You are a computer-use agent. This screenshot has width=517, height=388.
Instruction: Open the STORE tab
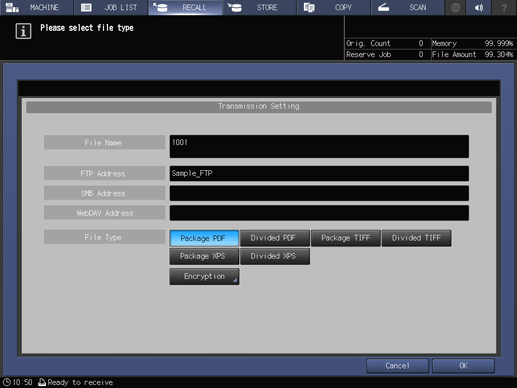coord(260,7)
